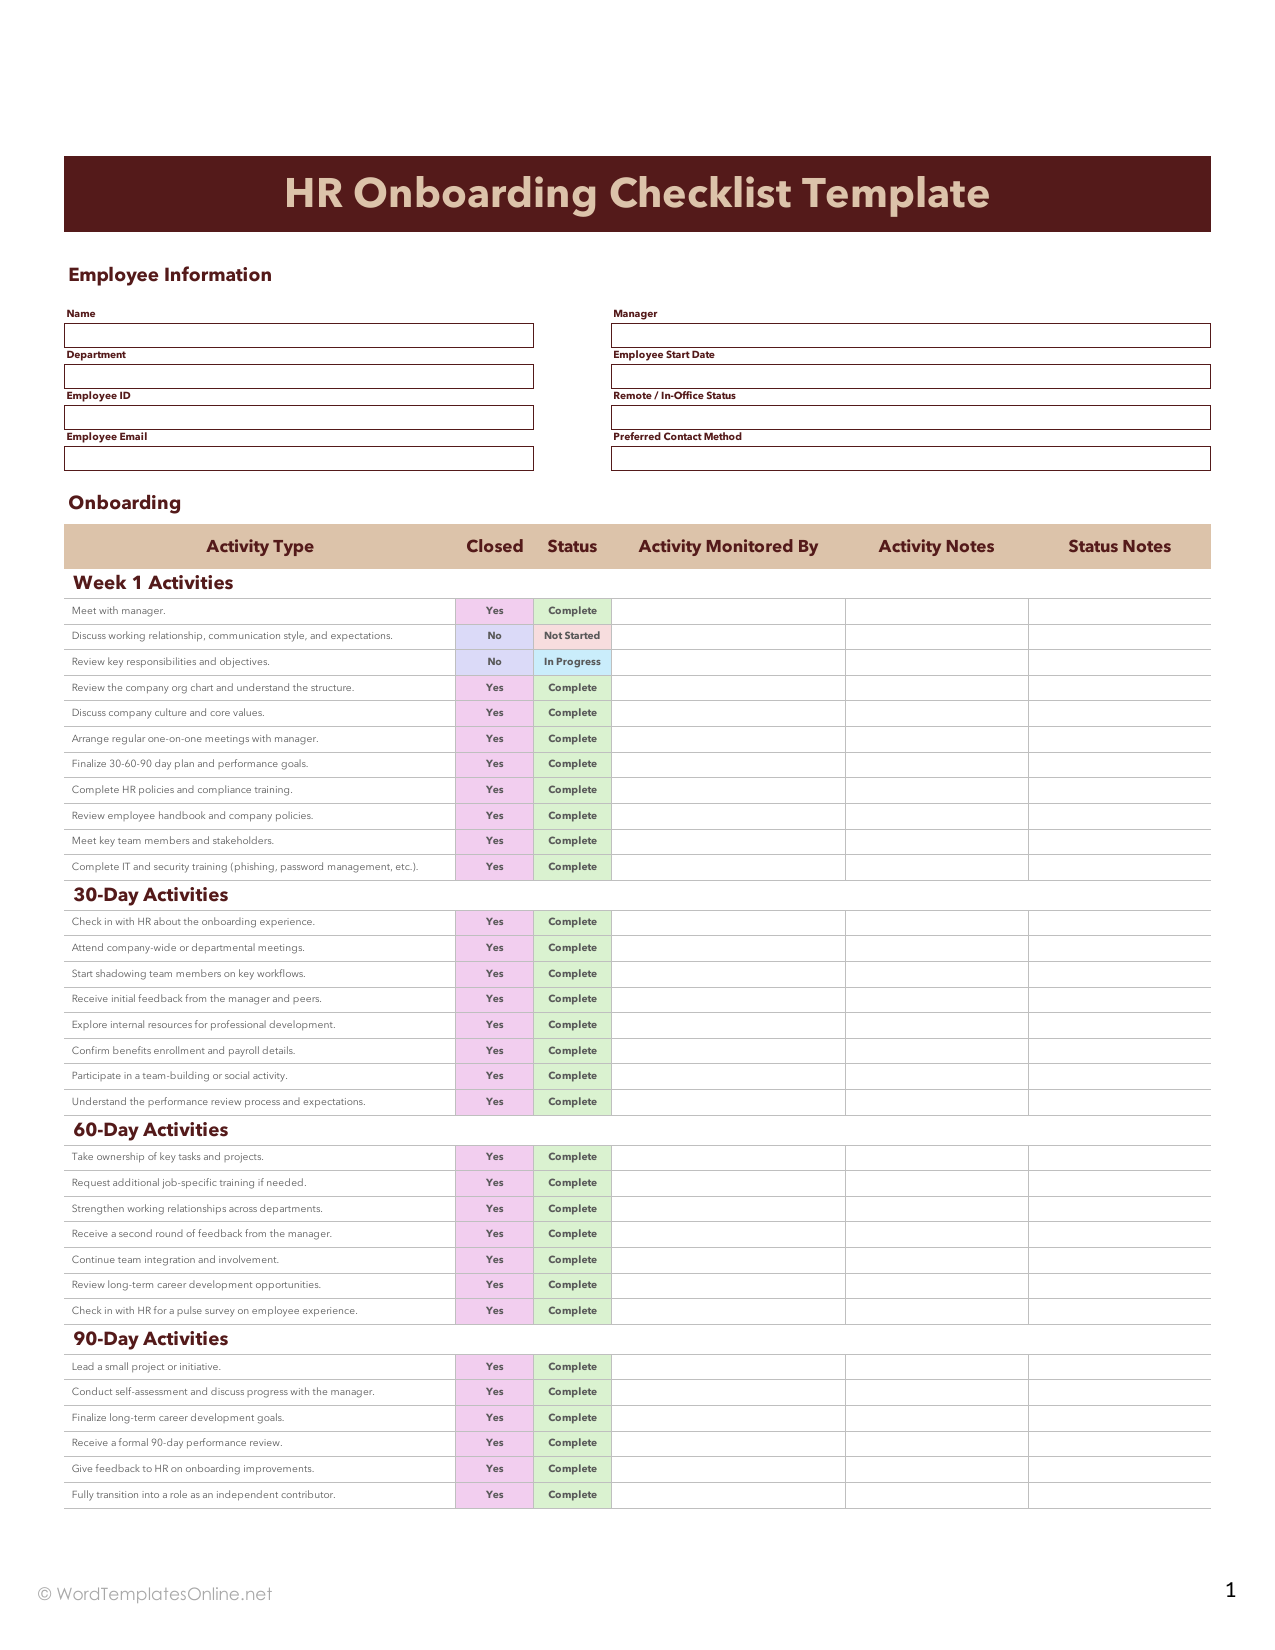Click the 90-Day Activities heading
1275x1650 pixels.
coord(151,1339)
